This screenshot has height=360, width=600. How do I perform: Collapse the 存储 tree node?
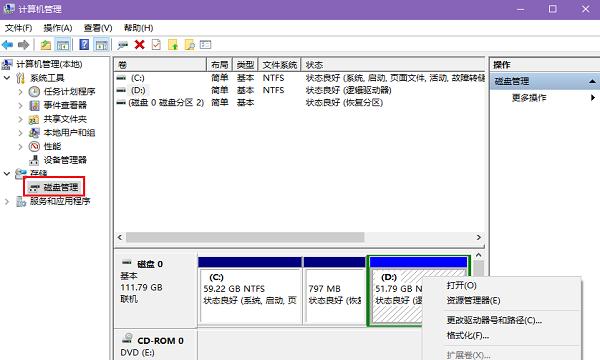(7, 174)
